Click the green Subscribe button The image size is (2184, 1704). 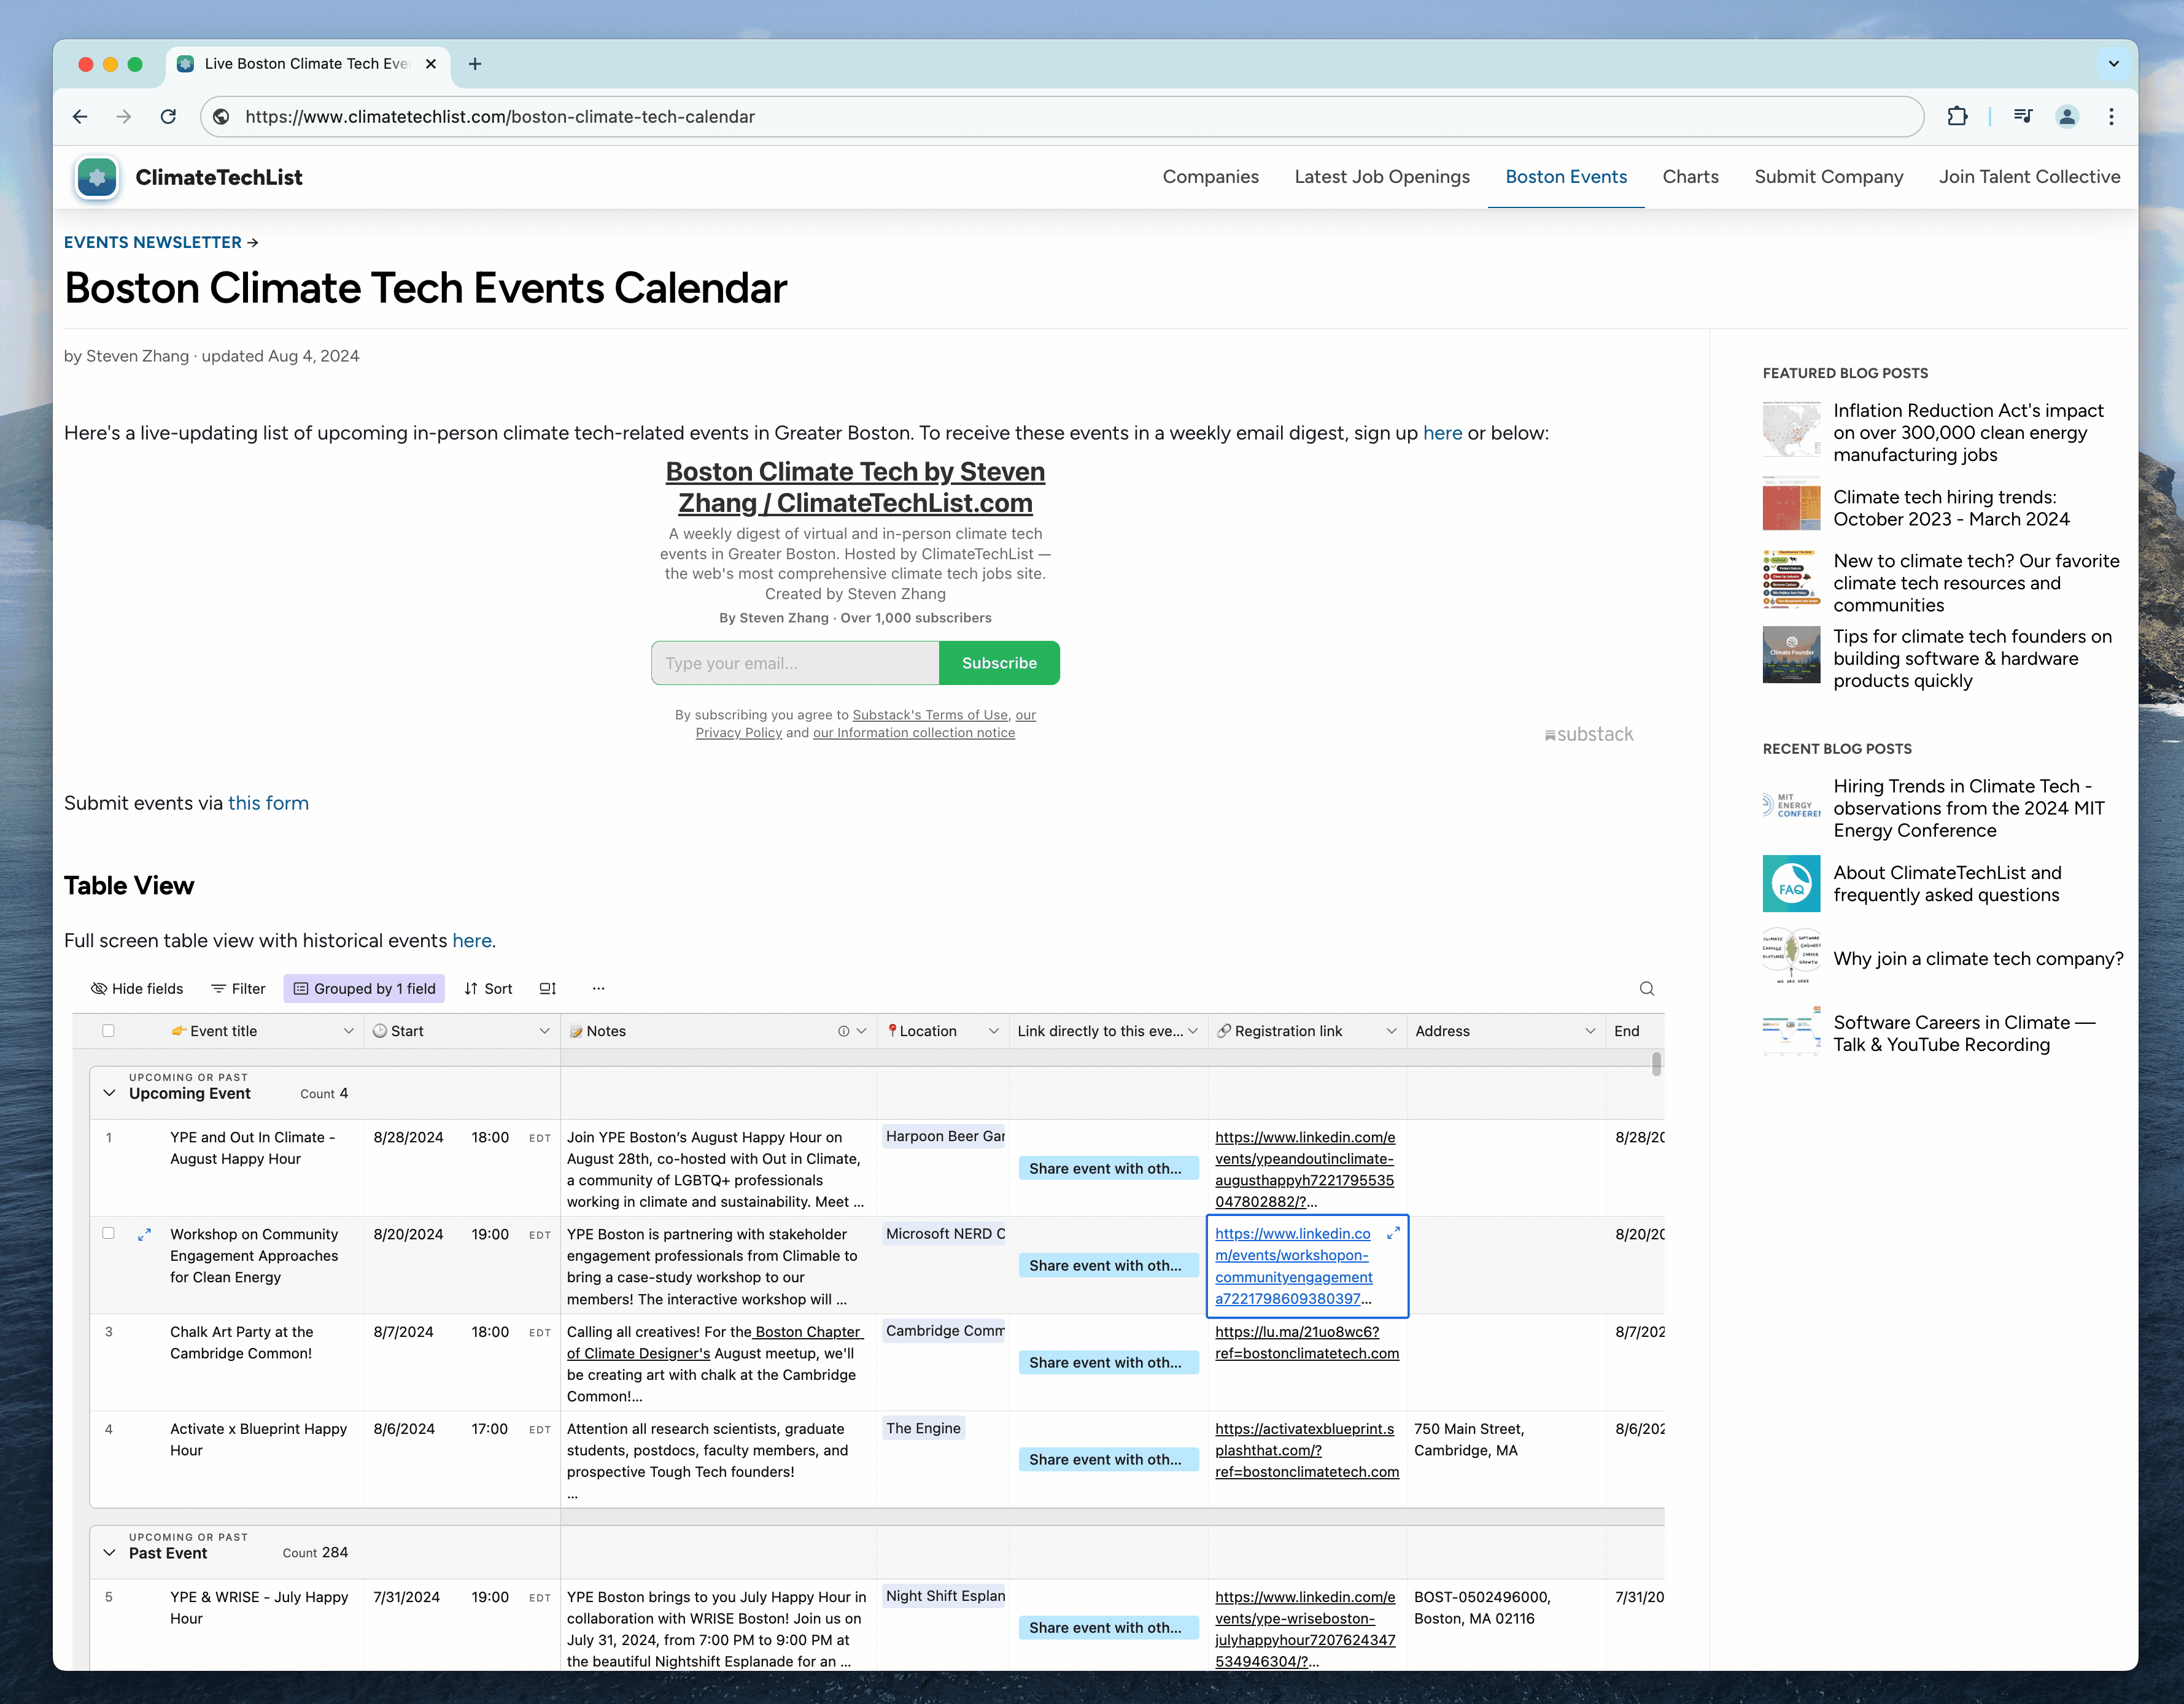tap(998, 664)
